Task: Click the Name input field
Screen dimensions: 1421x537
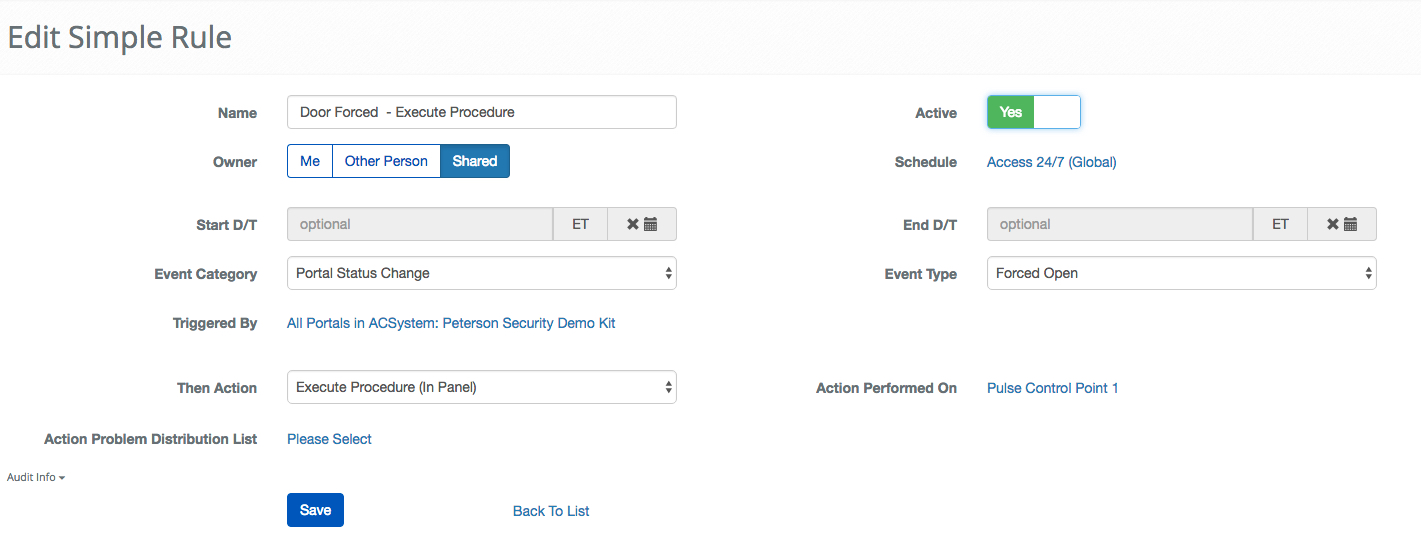Action: pyautogui.click(x=481, y=112)
